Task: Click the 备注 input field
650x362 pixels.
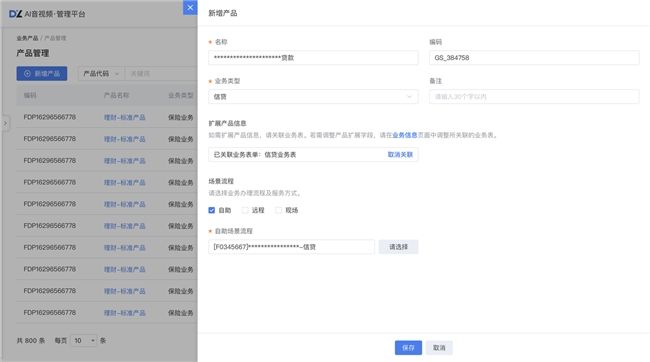Action: pyautogui.click(x=534, y=97)
